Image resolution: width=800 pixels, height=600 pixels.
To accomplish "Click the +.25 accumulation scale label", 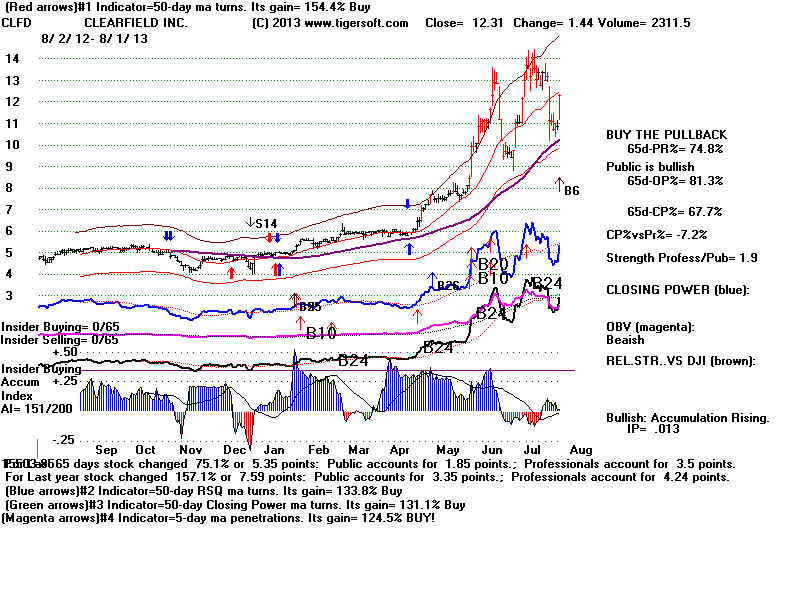I will pos(65,381).
